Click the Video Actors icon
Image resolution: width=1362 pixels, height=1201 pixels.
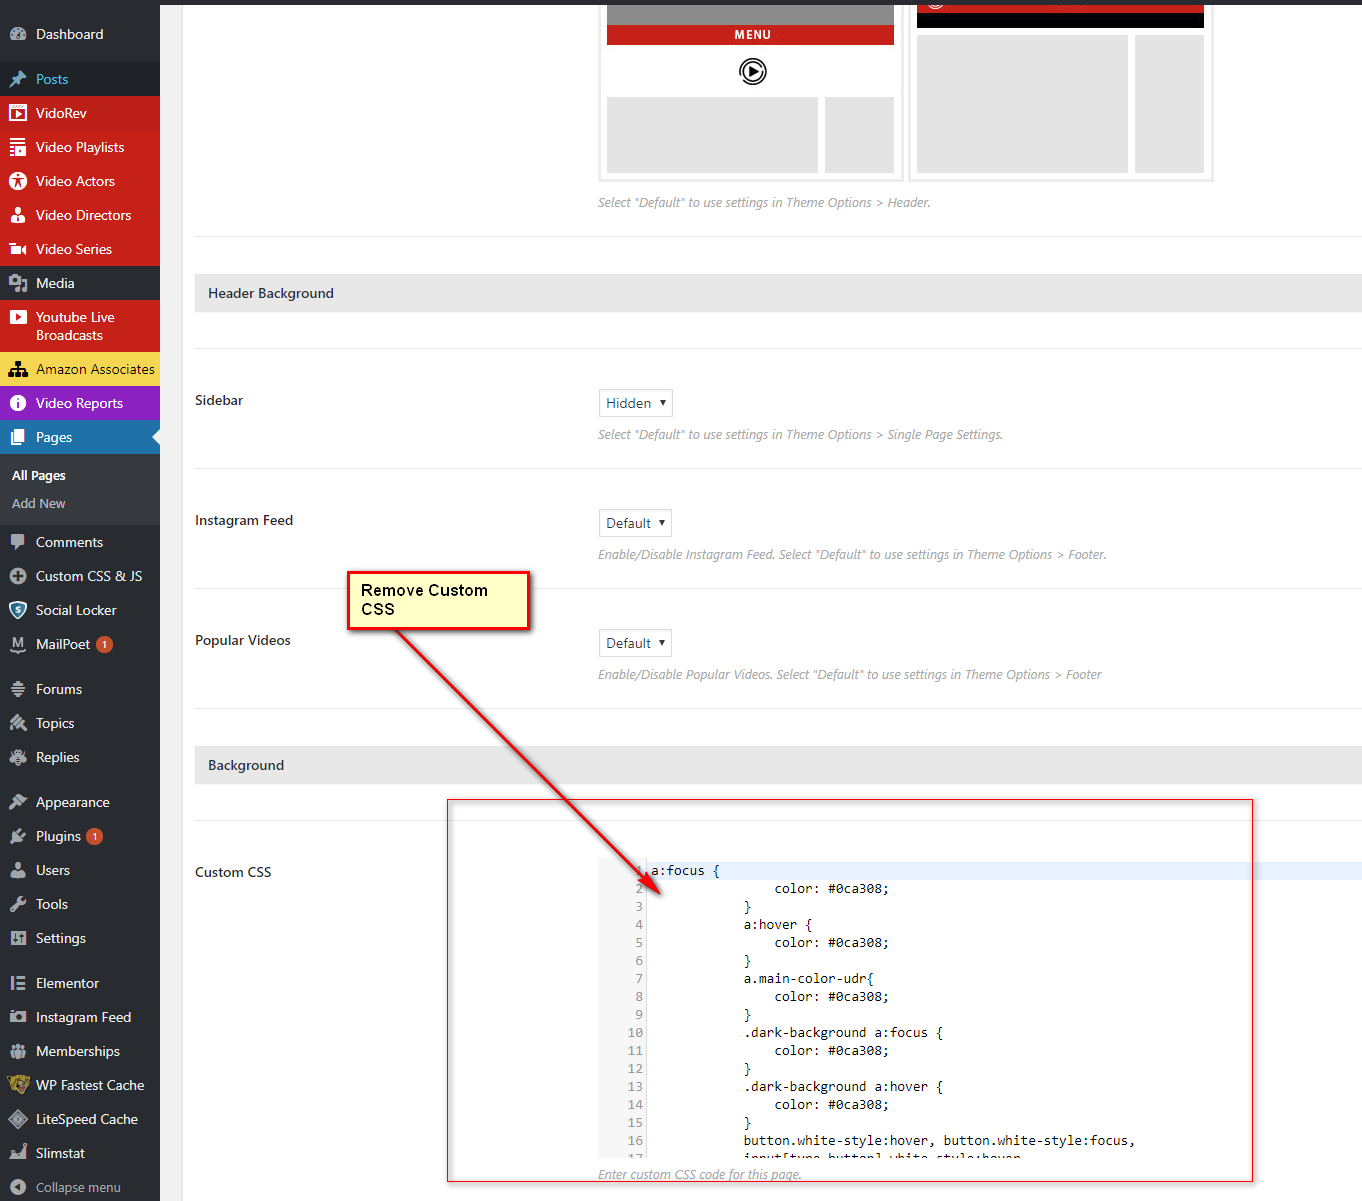18,181
